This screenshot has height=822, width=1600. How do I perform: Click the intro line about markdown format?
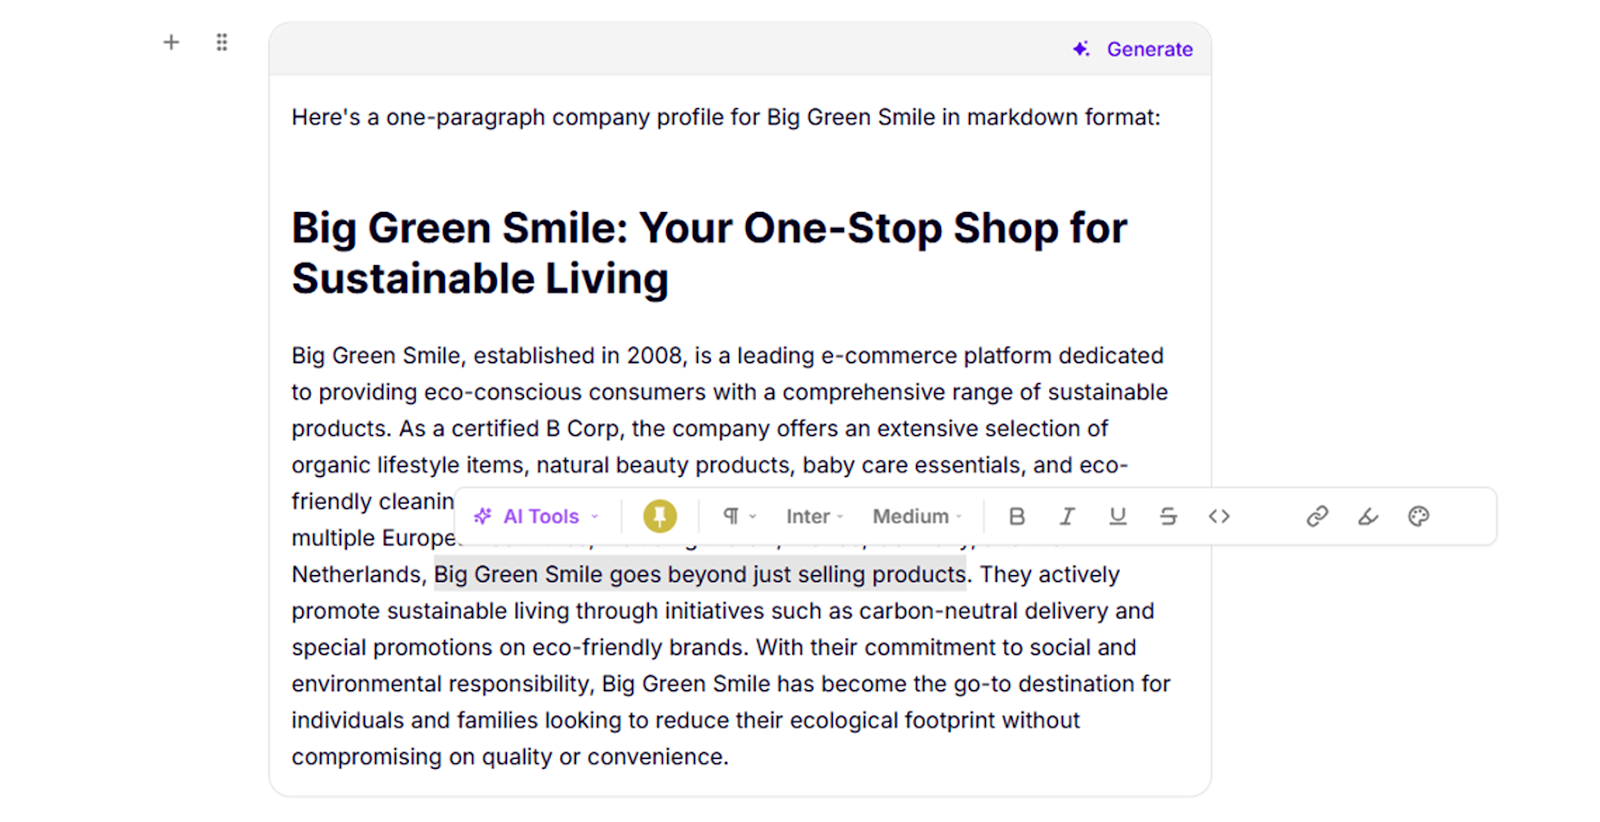click(x=725, y=117)
